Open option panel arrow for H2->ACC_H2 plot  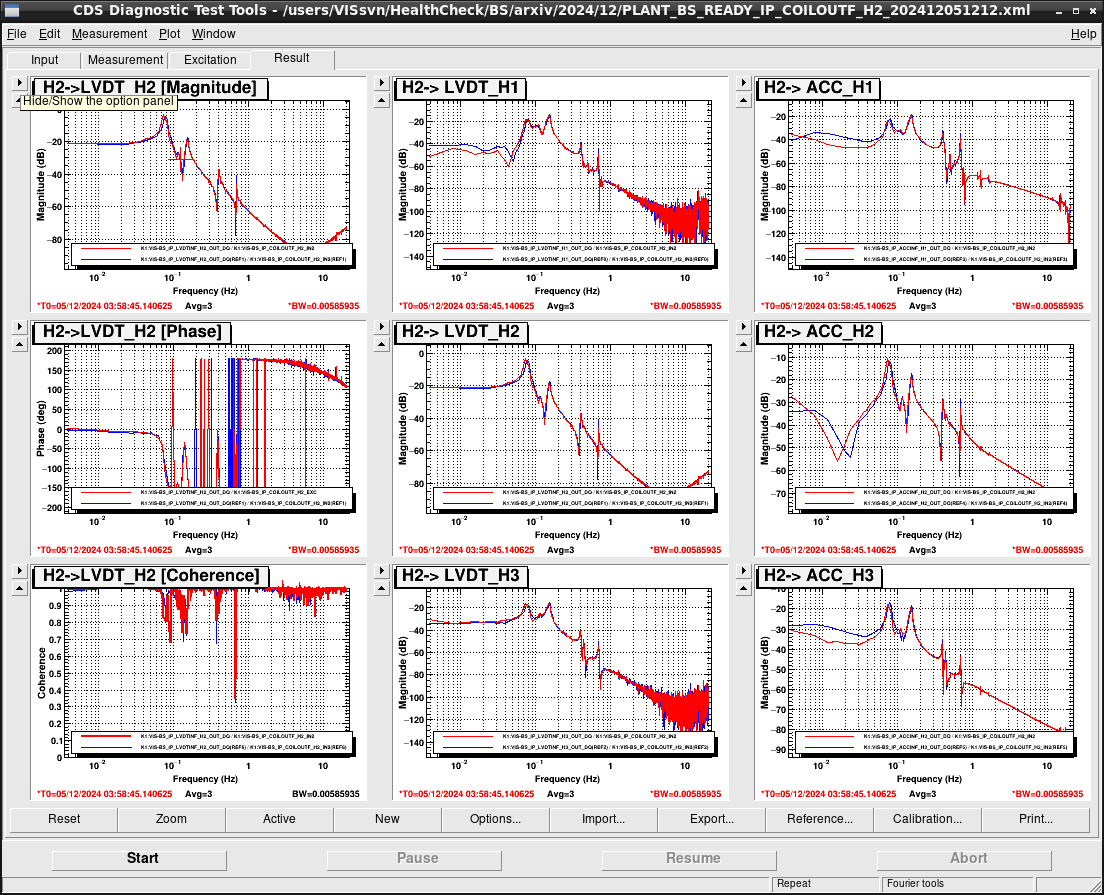[x=744, y=327]
